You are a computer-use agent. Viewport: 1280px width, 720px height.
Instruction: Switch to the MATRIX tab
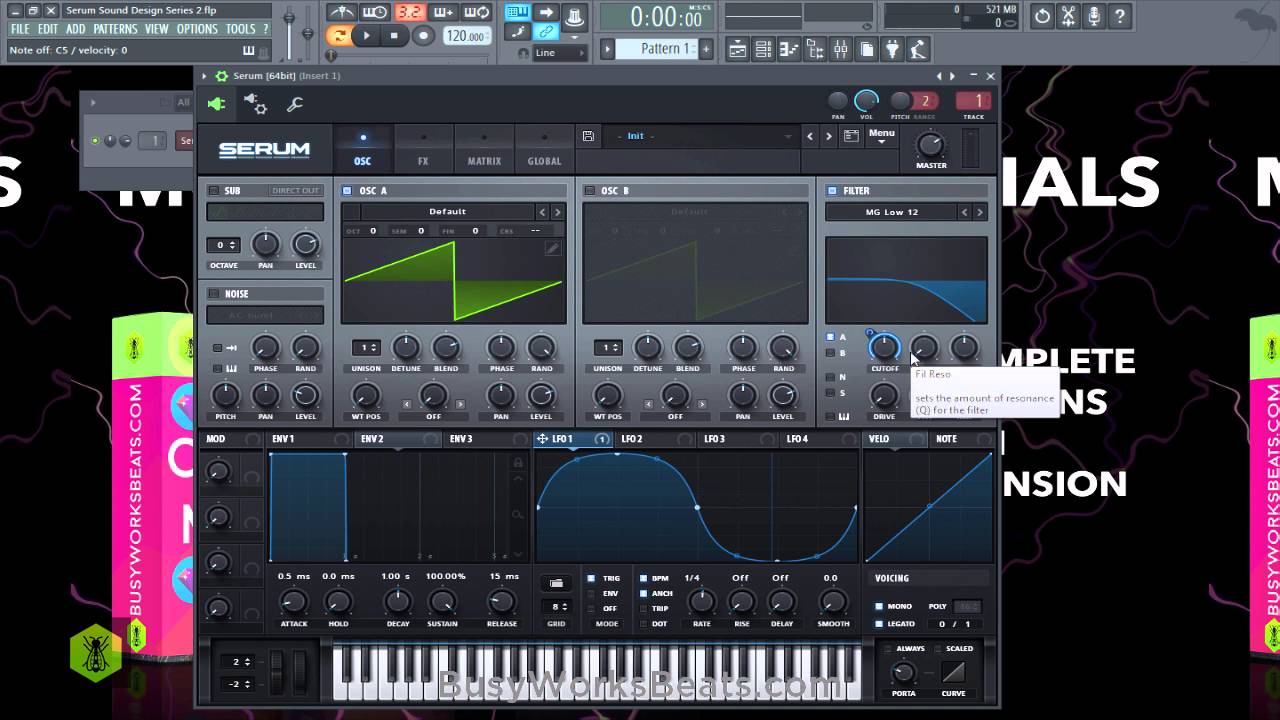[x=484, y=150]
